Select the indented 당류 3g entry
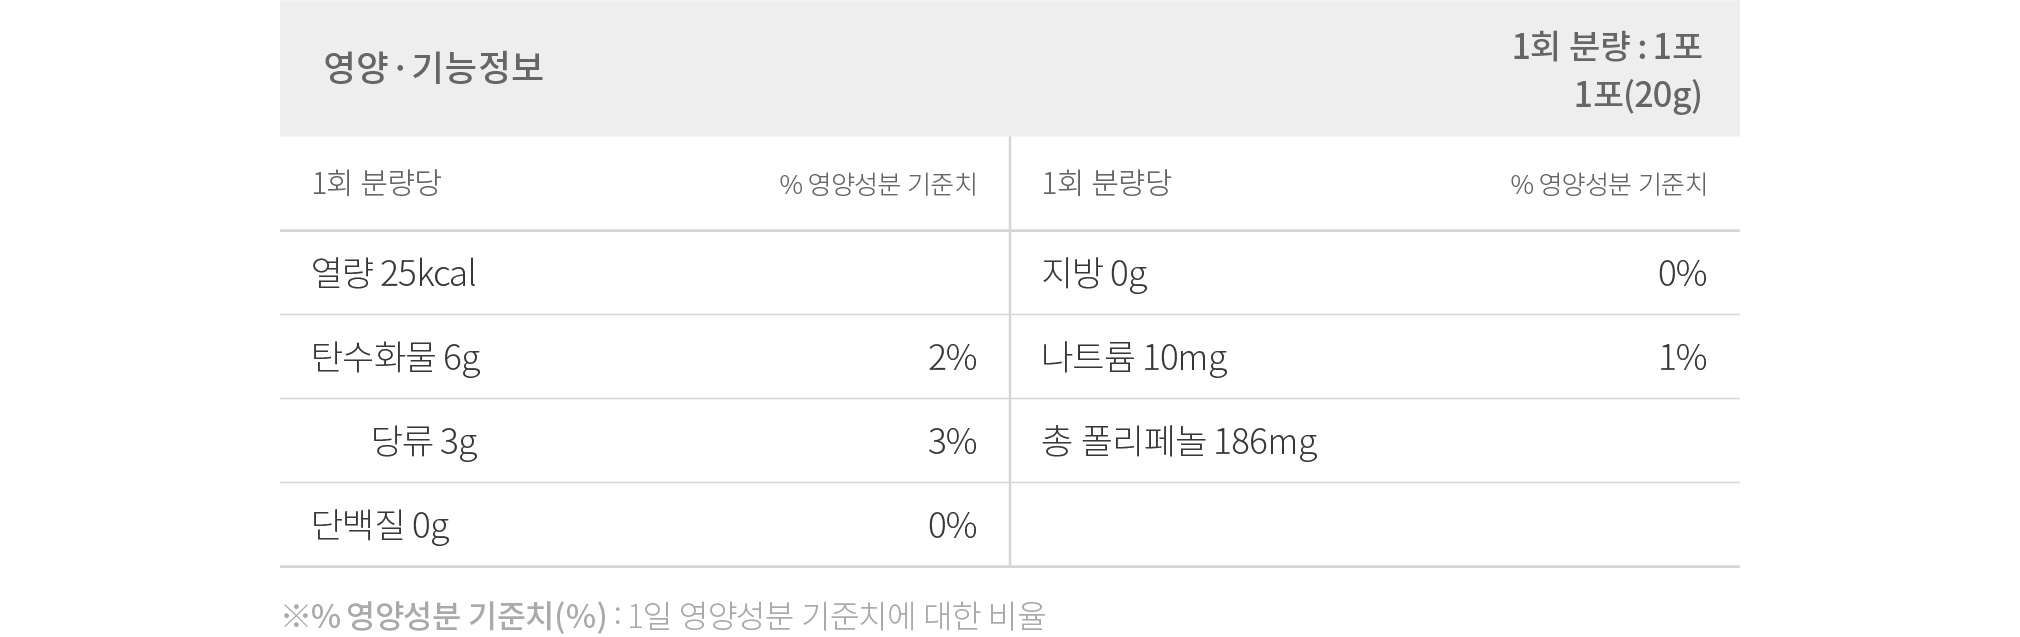Screen dimensions: 2020x637 pyautogui.click(x=424, y=442)
